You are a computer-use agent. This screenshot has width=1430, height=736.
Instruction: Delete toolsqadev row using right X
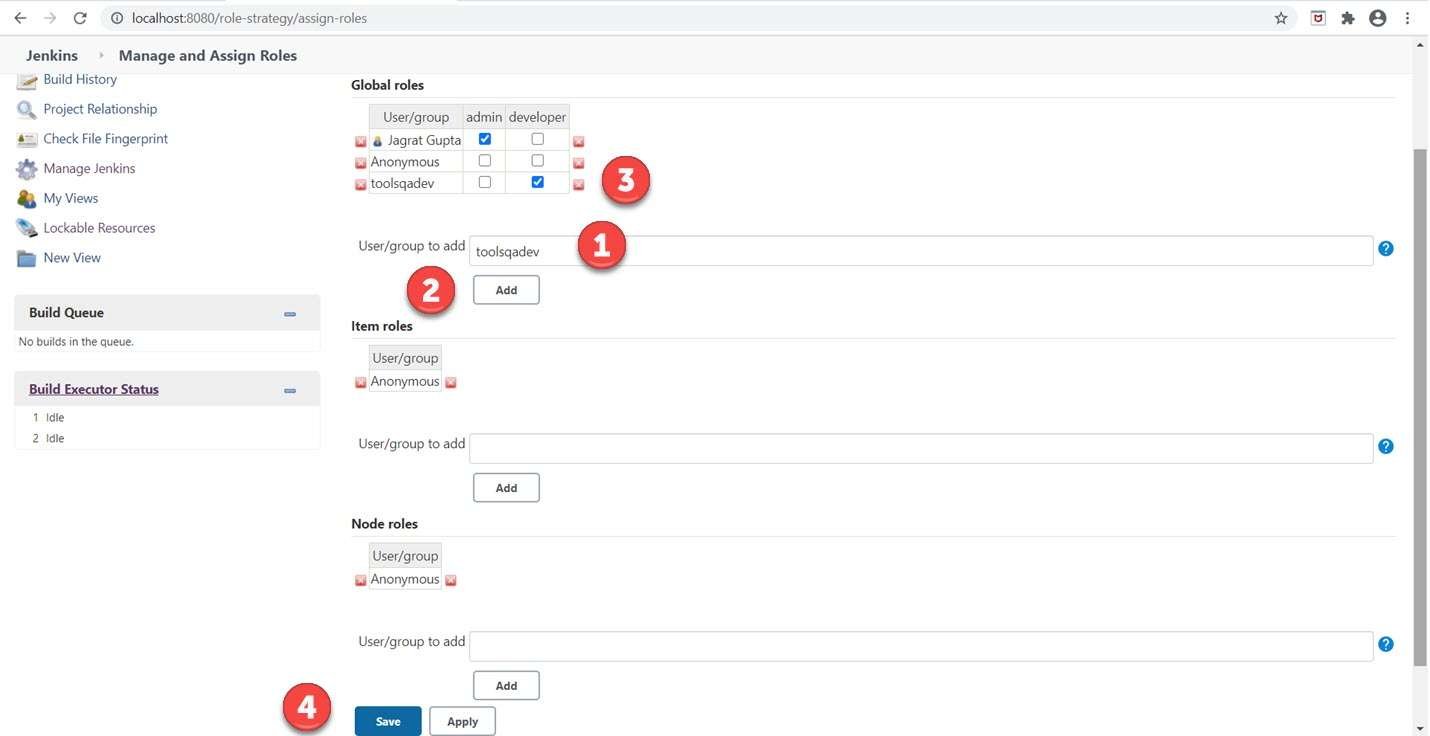coord(578,185)
